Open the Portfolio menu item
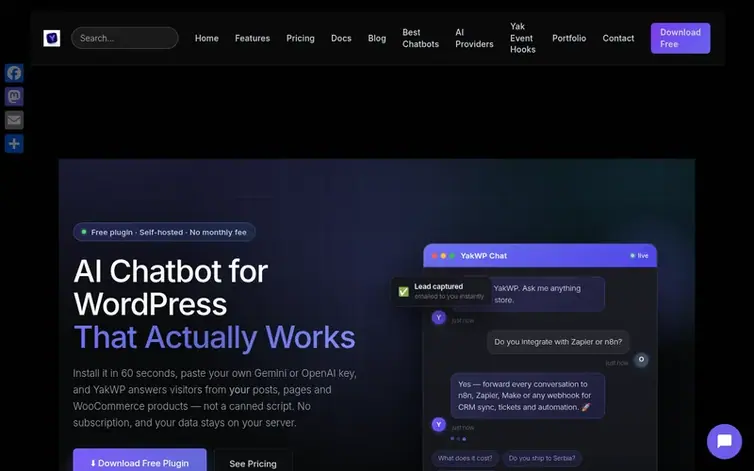 point(569,38)
